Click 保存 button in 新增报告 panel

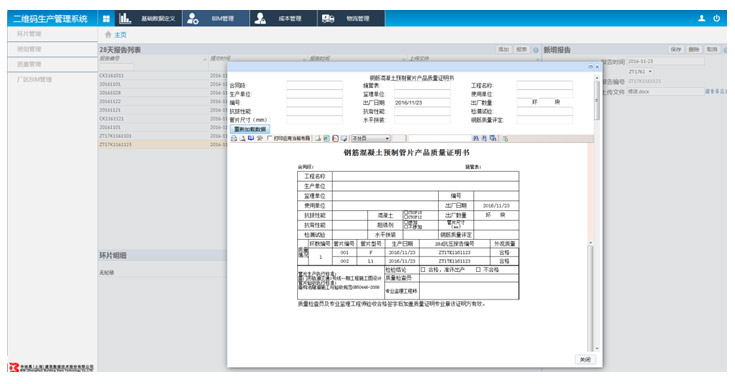click(675, 50)
